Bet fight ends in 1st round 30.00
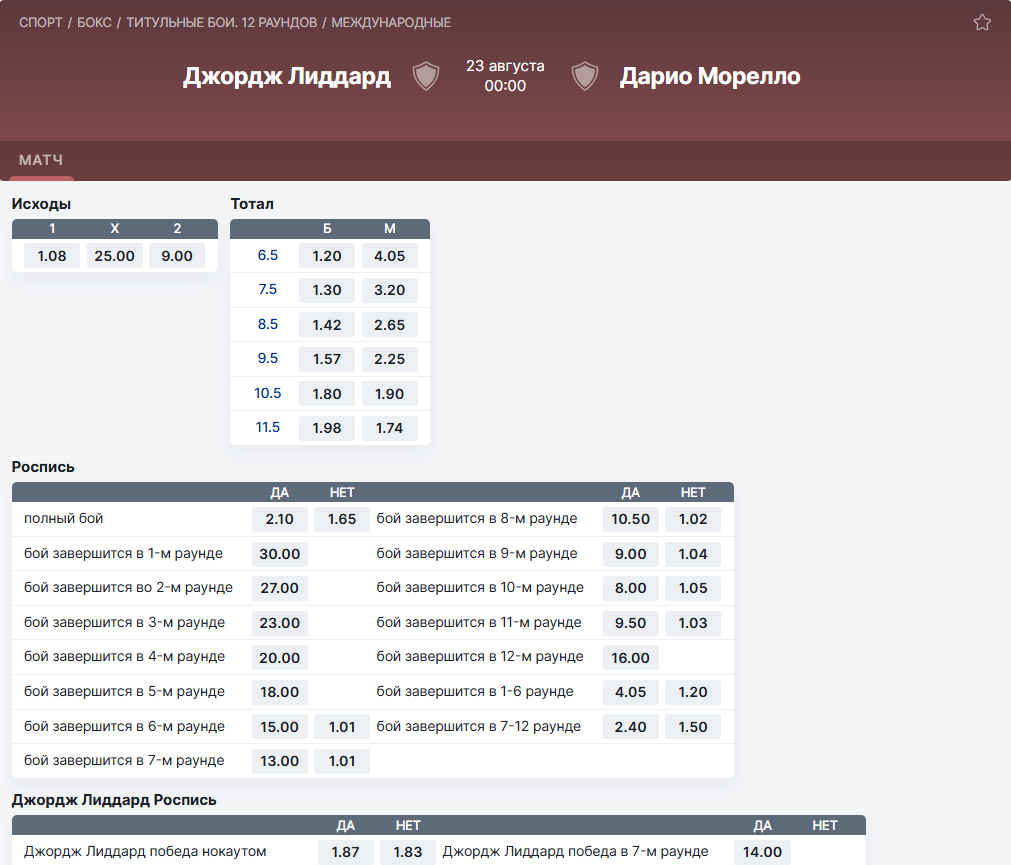1011x865 pixels. 279,554
